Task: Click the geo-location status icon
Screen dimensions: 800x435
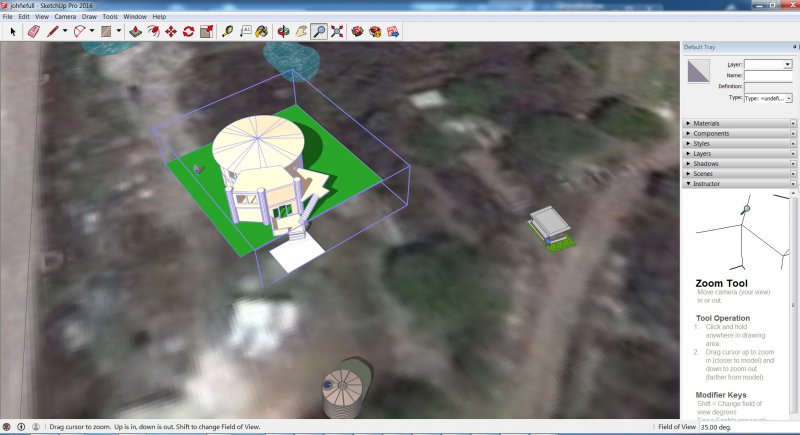Action: 7,427
